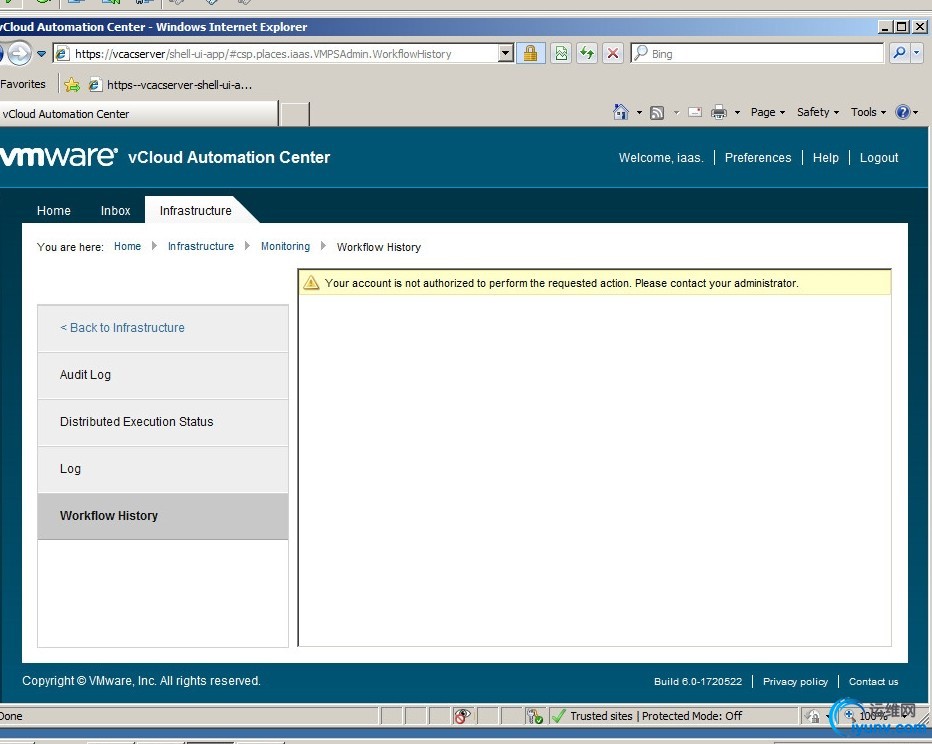The height and width of the screenshot is (744, 932).
Task: Click the yellow warning triangle icon
Action: pos(311,283)
